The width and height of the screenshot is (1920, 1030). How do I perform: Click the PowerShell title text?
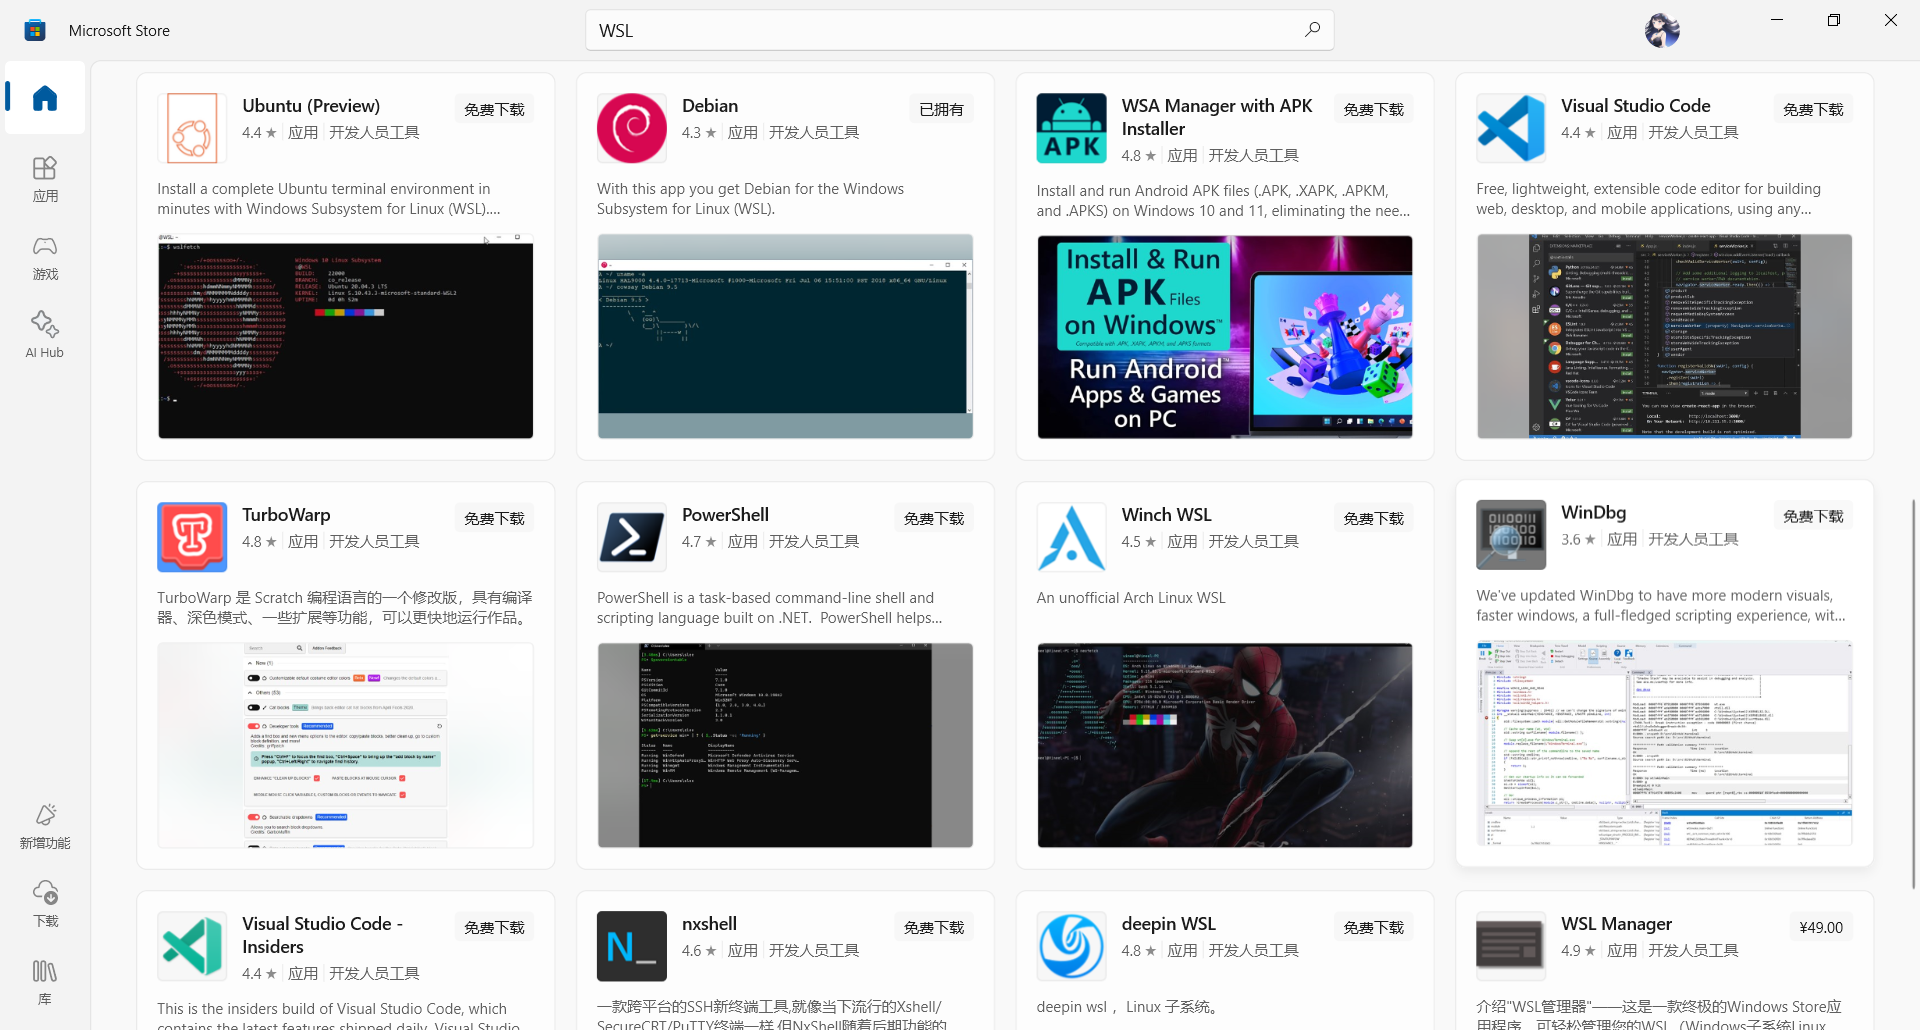725,515
